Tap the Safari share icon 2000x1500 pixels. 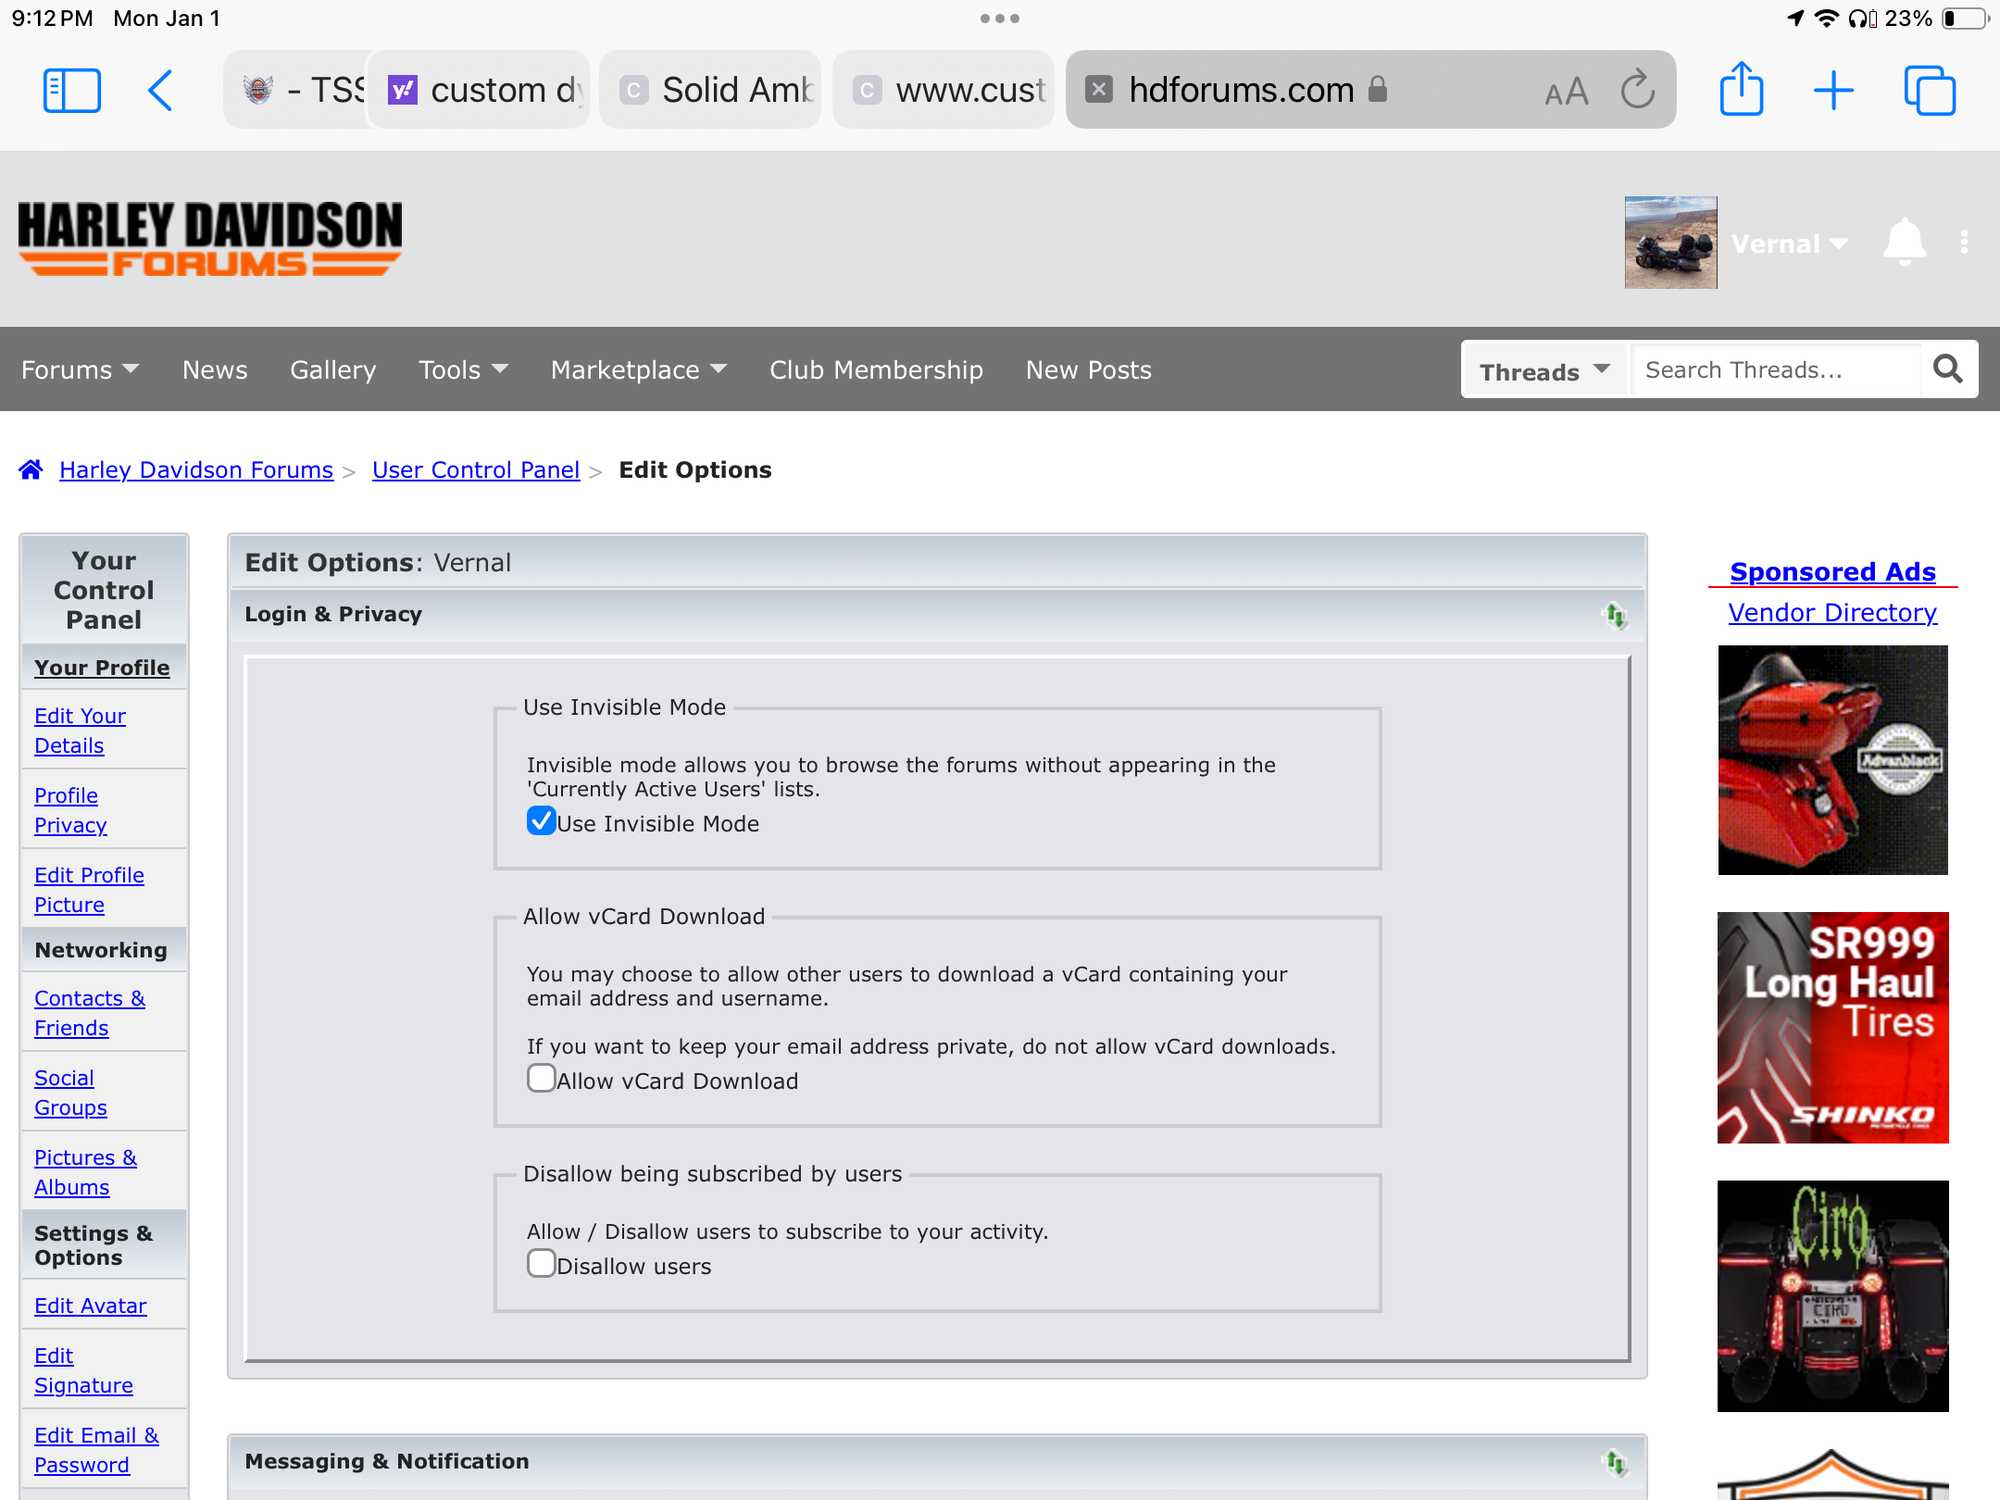click(1741, 90)
